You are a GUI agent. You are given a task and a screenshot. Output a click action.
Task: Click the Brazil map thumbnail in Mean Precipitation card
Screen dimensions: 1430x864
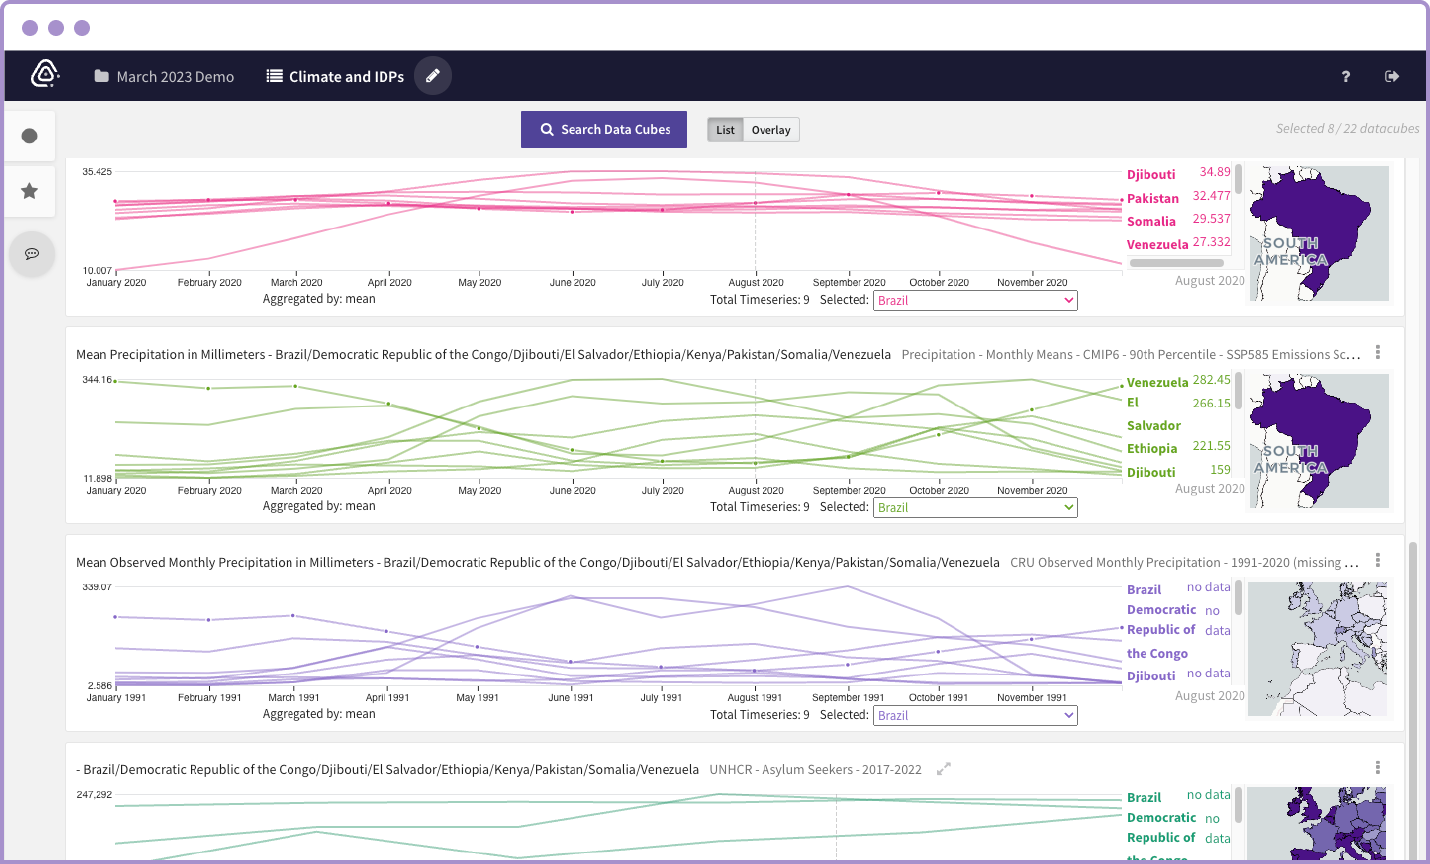point(1318,441)
